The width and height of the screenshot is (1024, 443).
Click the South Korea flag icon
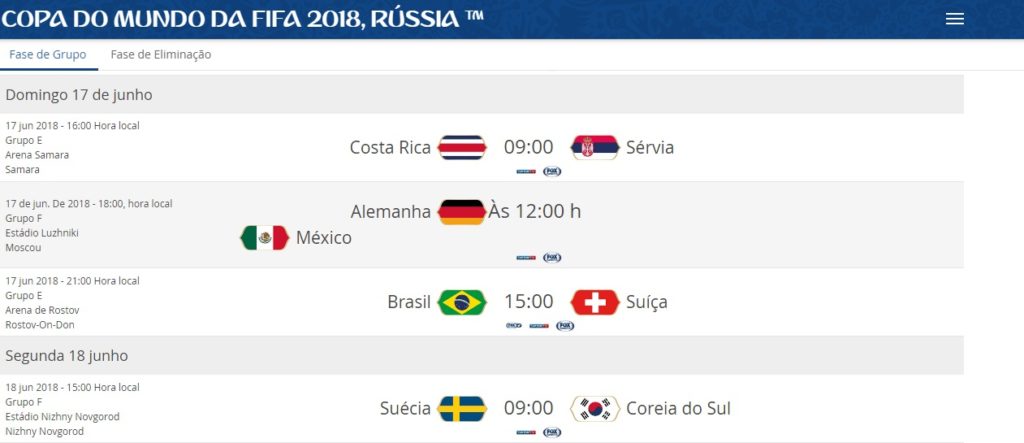pos(595,409)
